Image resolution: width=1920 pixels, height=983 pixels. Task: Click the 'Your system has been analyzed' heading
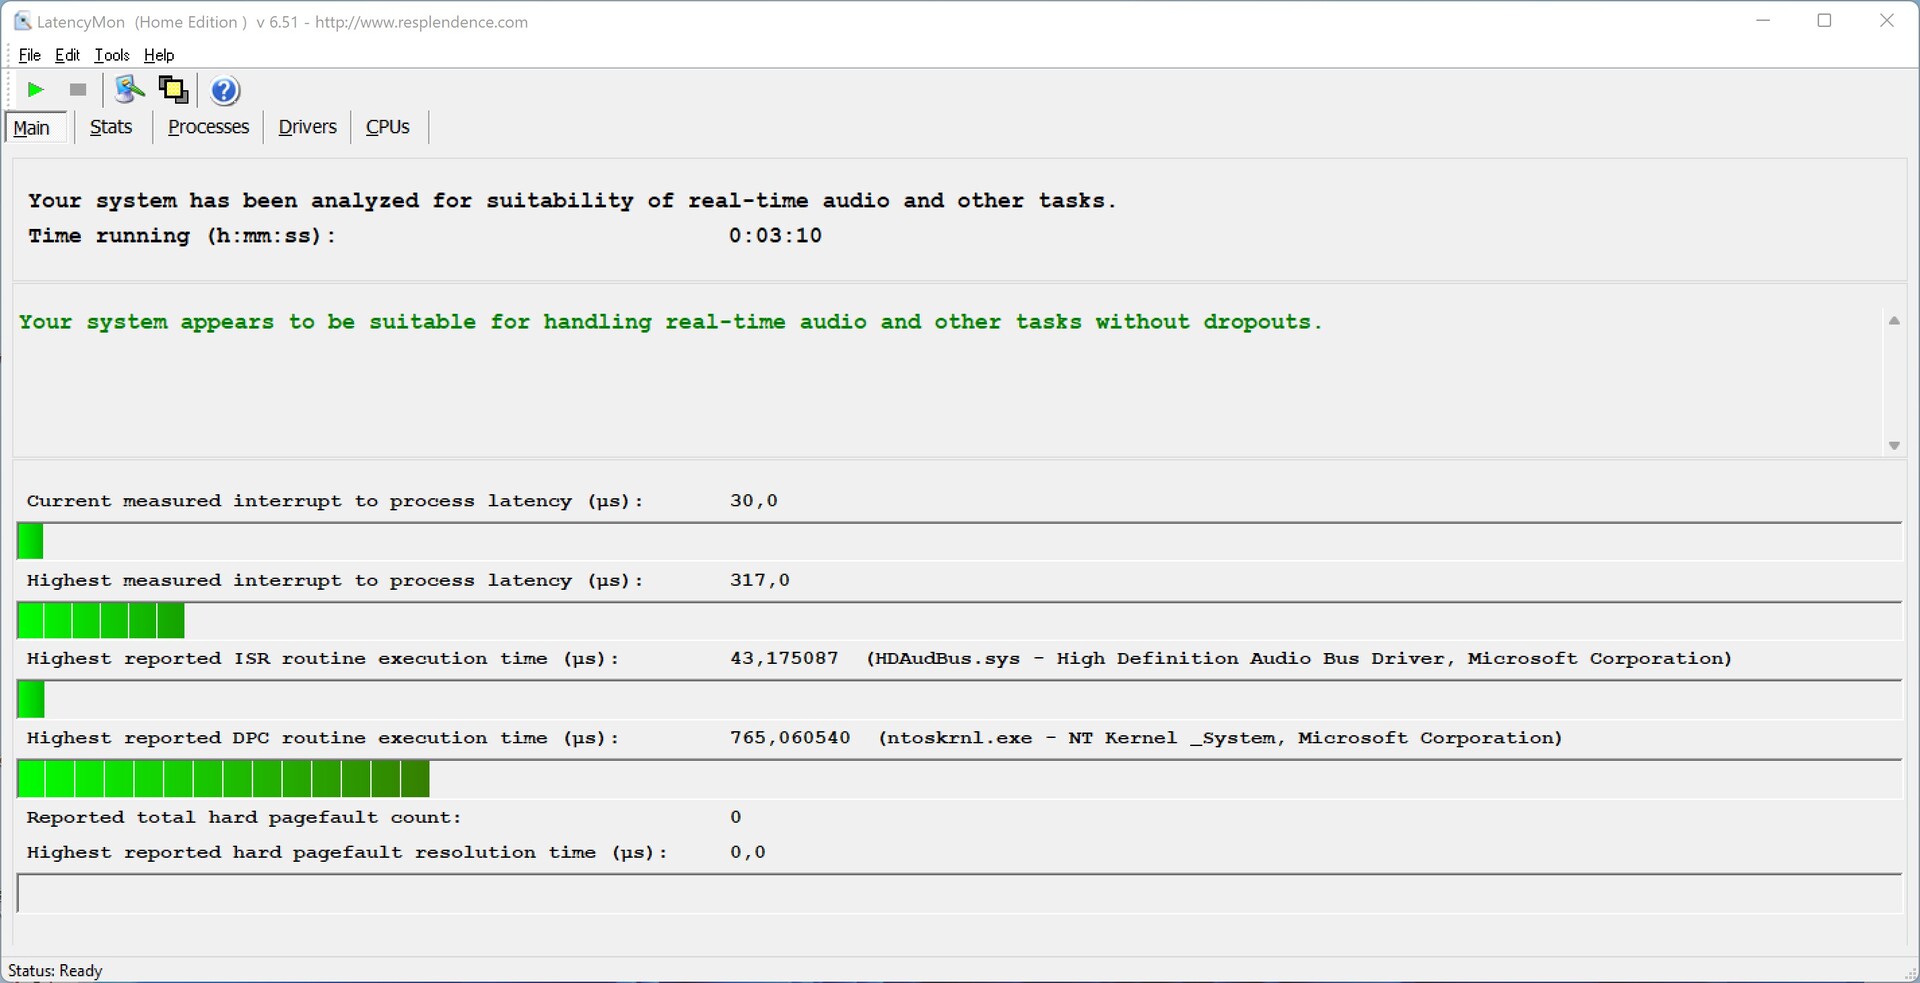pyautogui.click(x=572, y=201)
